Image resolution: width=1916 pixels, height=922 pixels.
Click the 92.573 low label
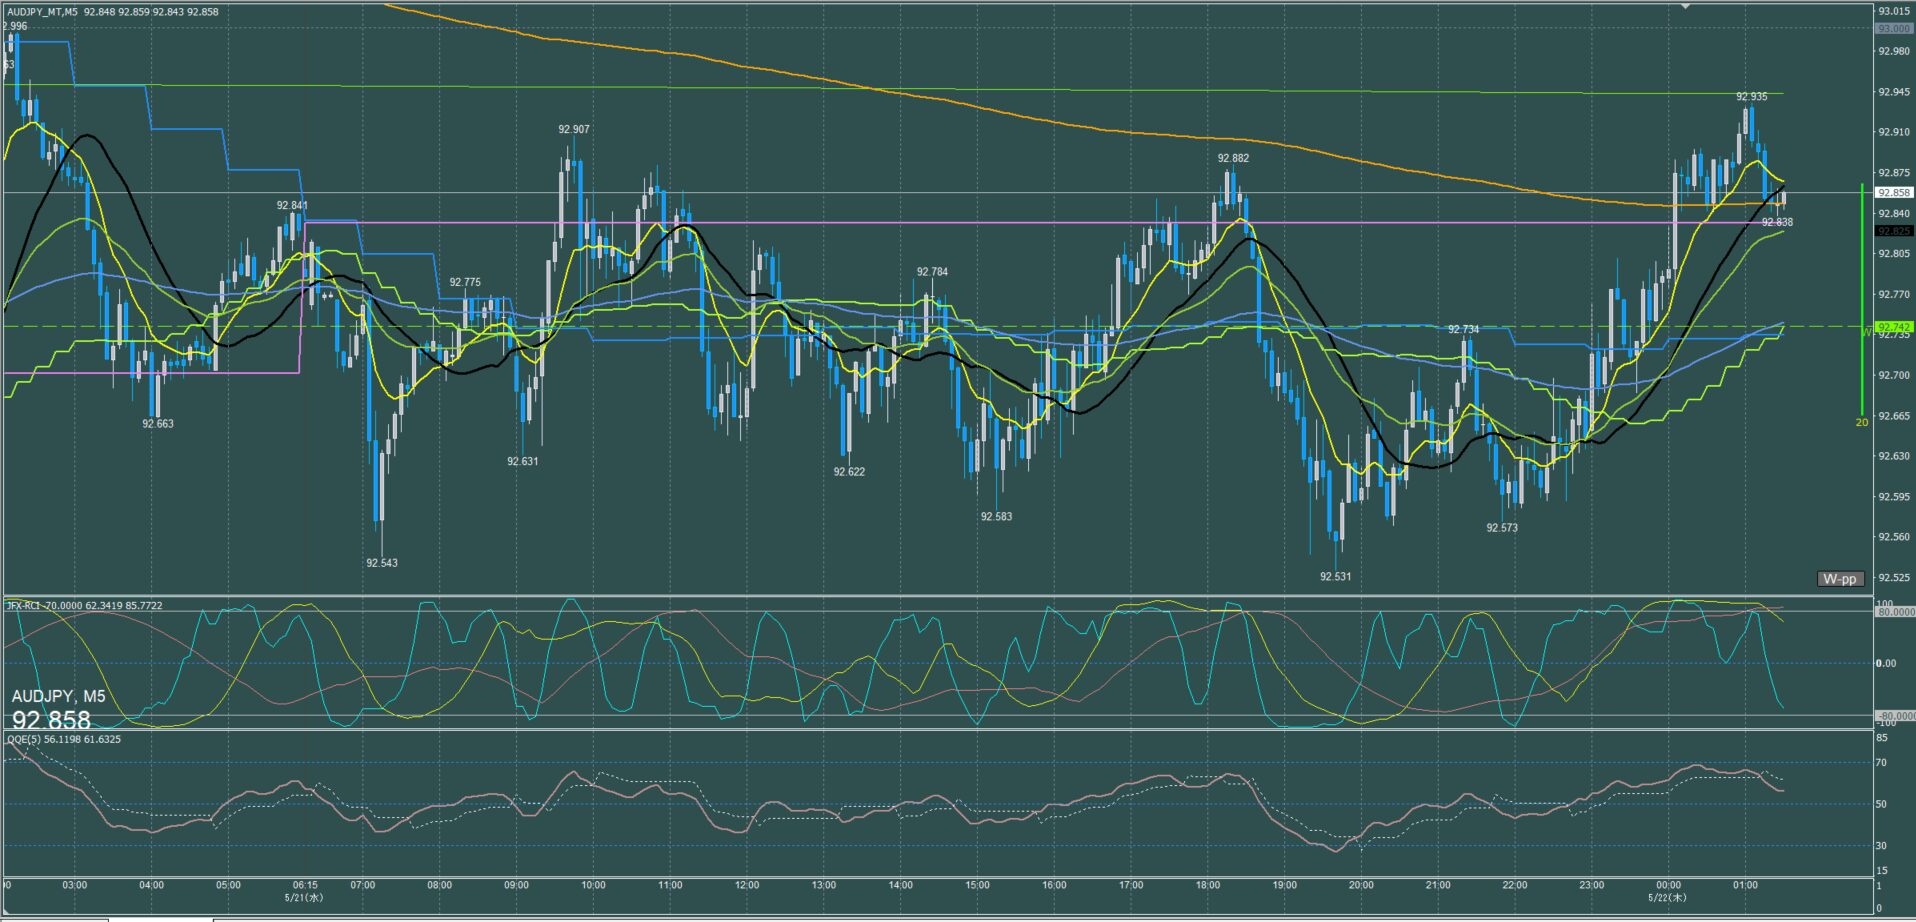tap(1502, 528)
